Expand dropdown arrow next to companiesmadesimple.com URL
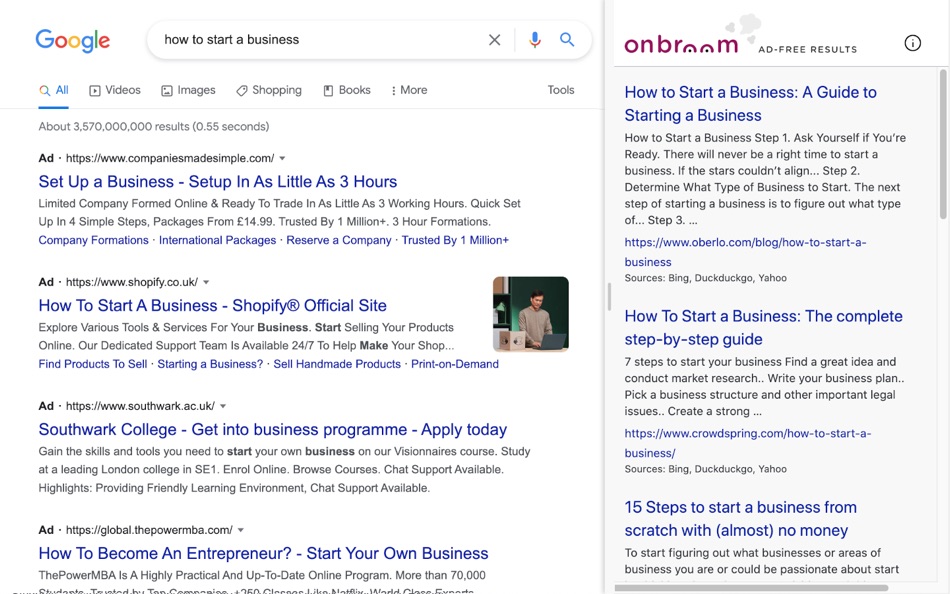The width and height of the screenshot is (950, 594). tap(282, 159)
